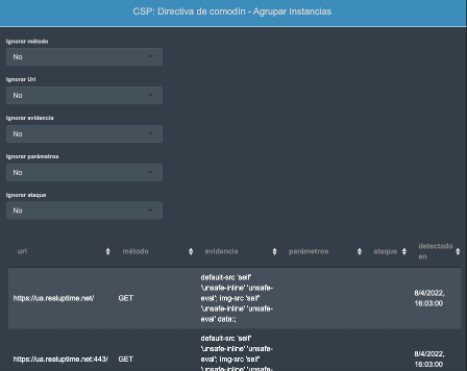The height and width of the screenshot is (371, 467).
Task: Sort table by método column arrows
Action: [191, 251]
